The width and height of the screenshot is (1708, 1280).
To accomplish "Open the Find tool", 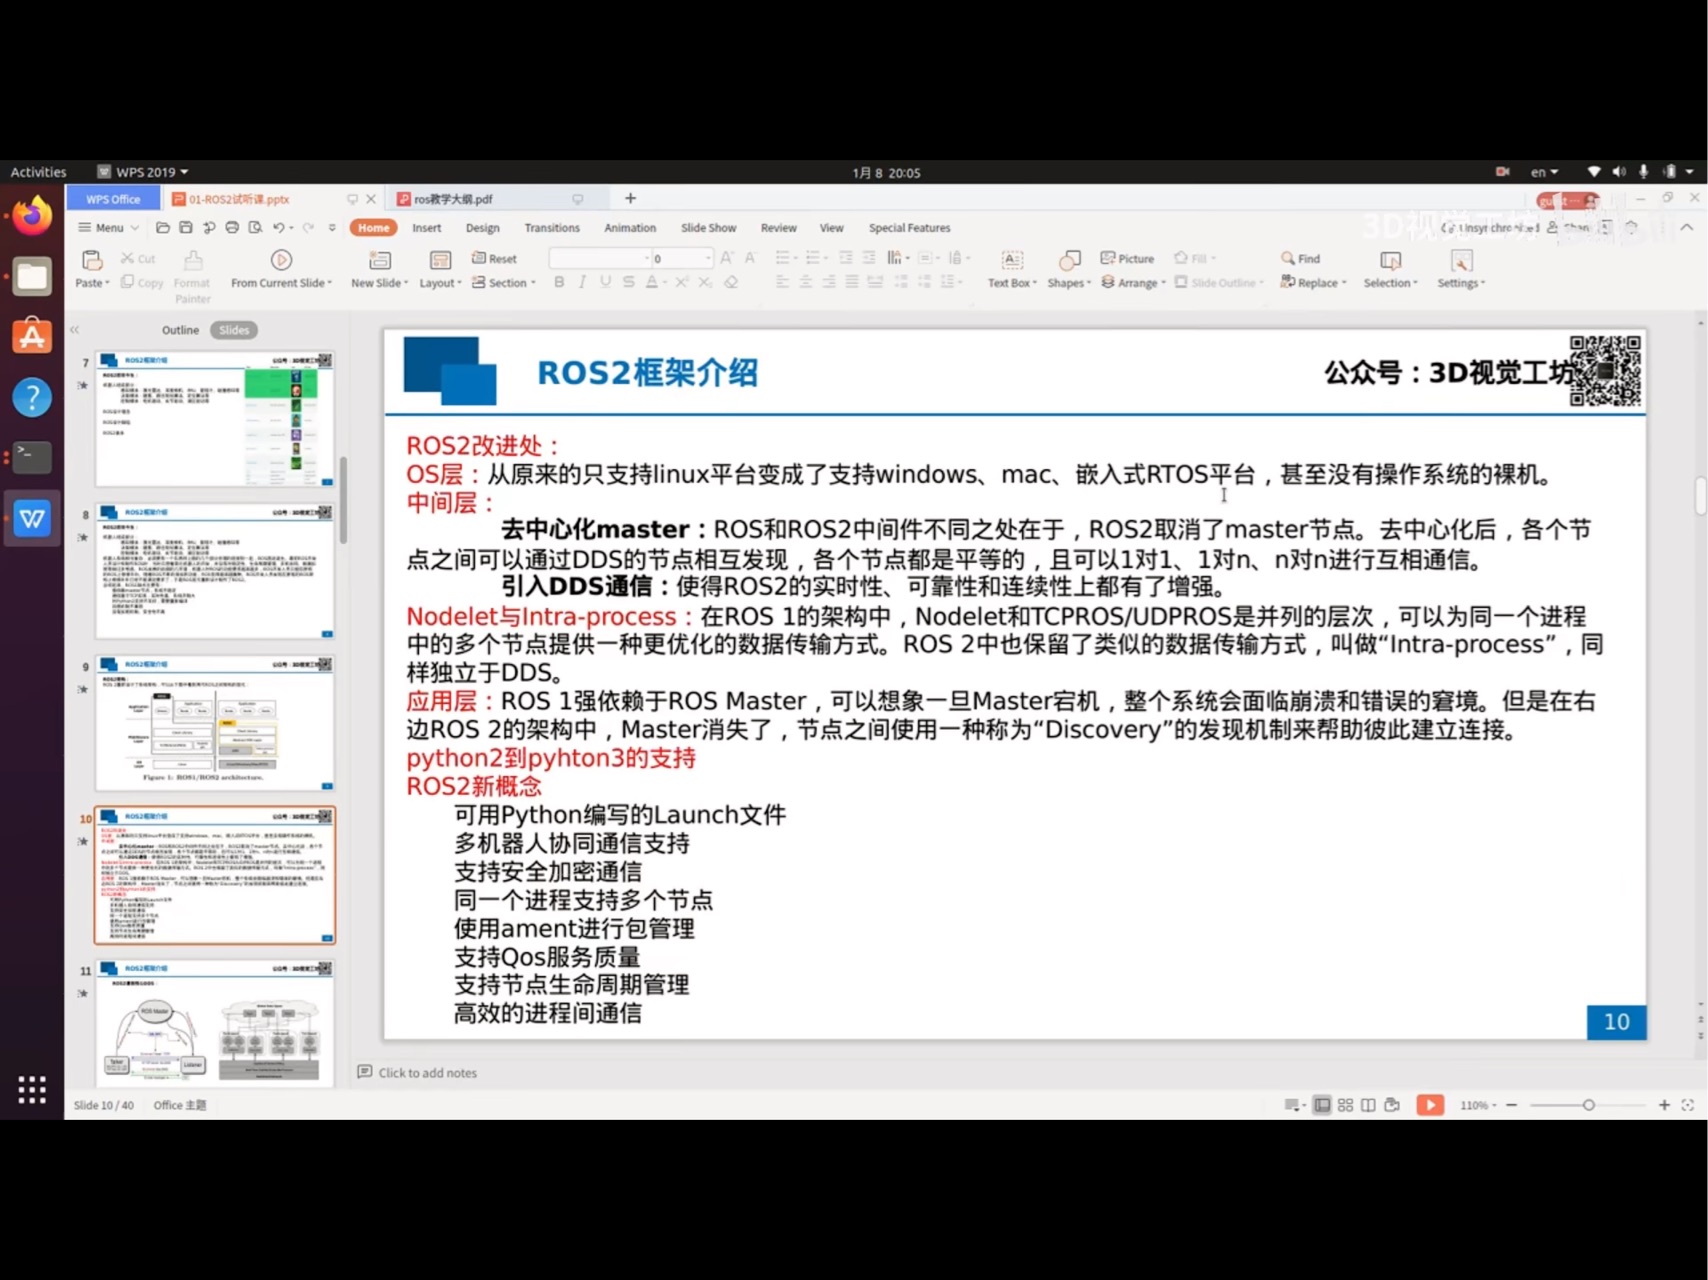I will click(1300, 258).
